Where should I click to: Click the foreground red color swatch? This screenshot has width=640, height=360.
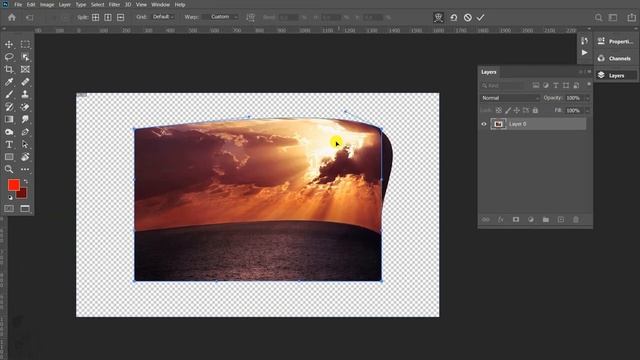coord(13,185)
